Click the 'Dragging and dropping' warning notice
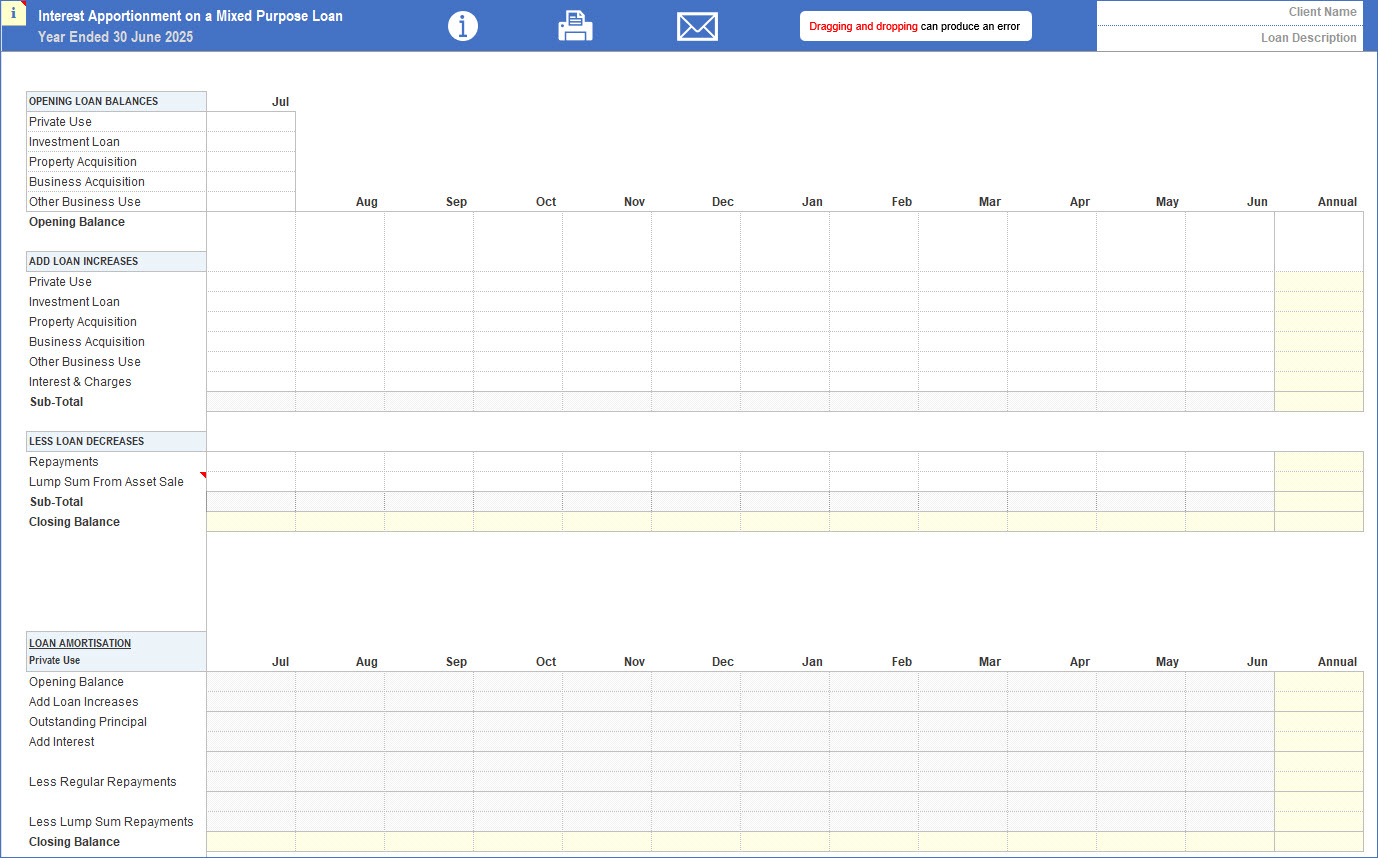 click(915, 26)
